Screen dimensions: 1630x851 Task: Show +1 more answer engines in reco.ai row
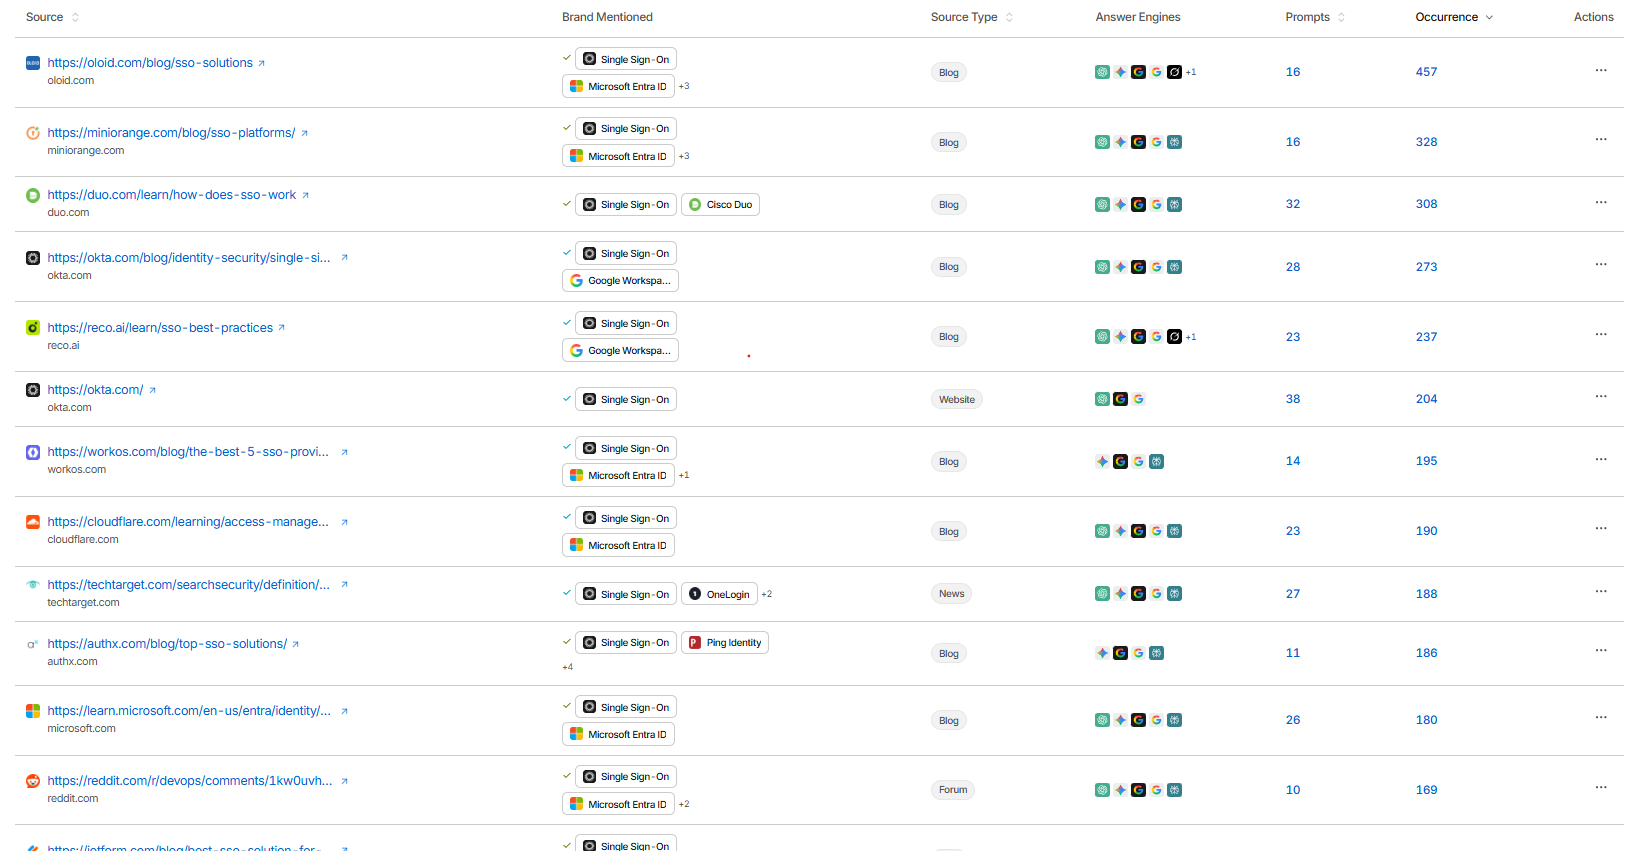1191,337
